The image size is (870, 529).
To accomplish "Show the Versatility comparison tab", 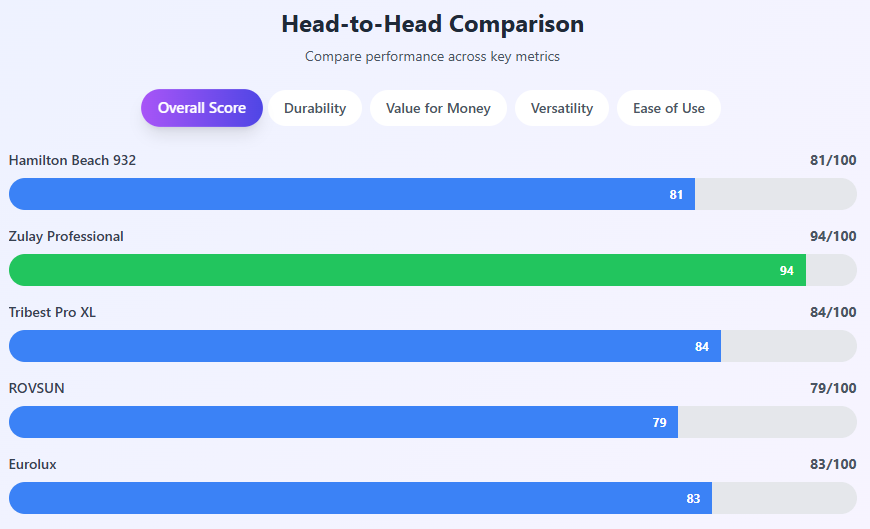I will click(x=562, y=108).
